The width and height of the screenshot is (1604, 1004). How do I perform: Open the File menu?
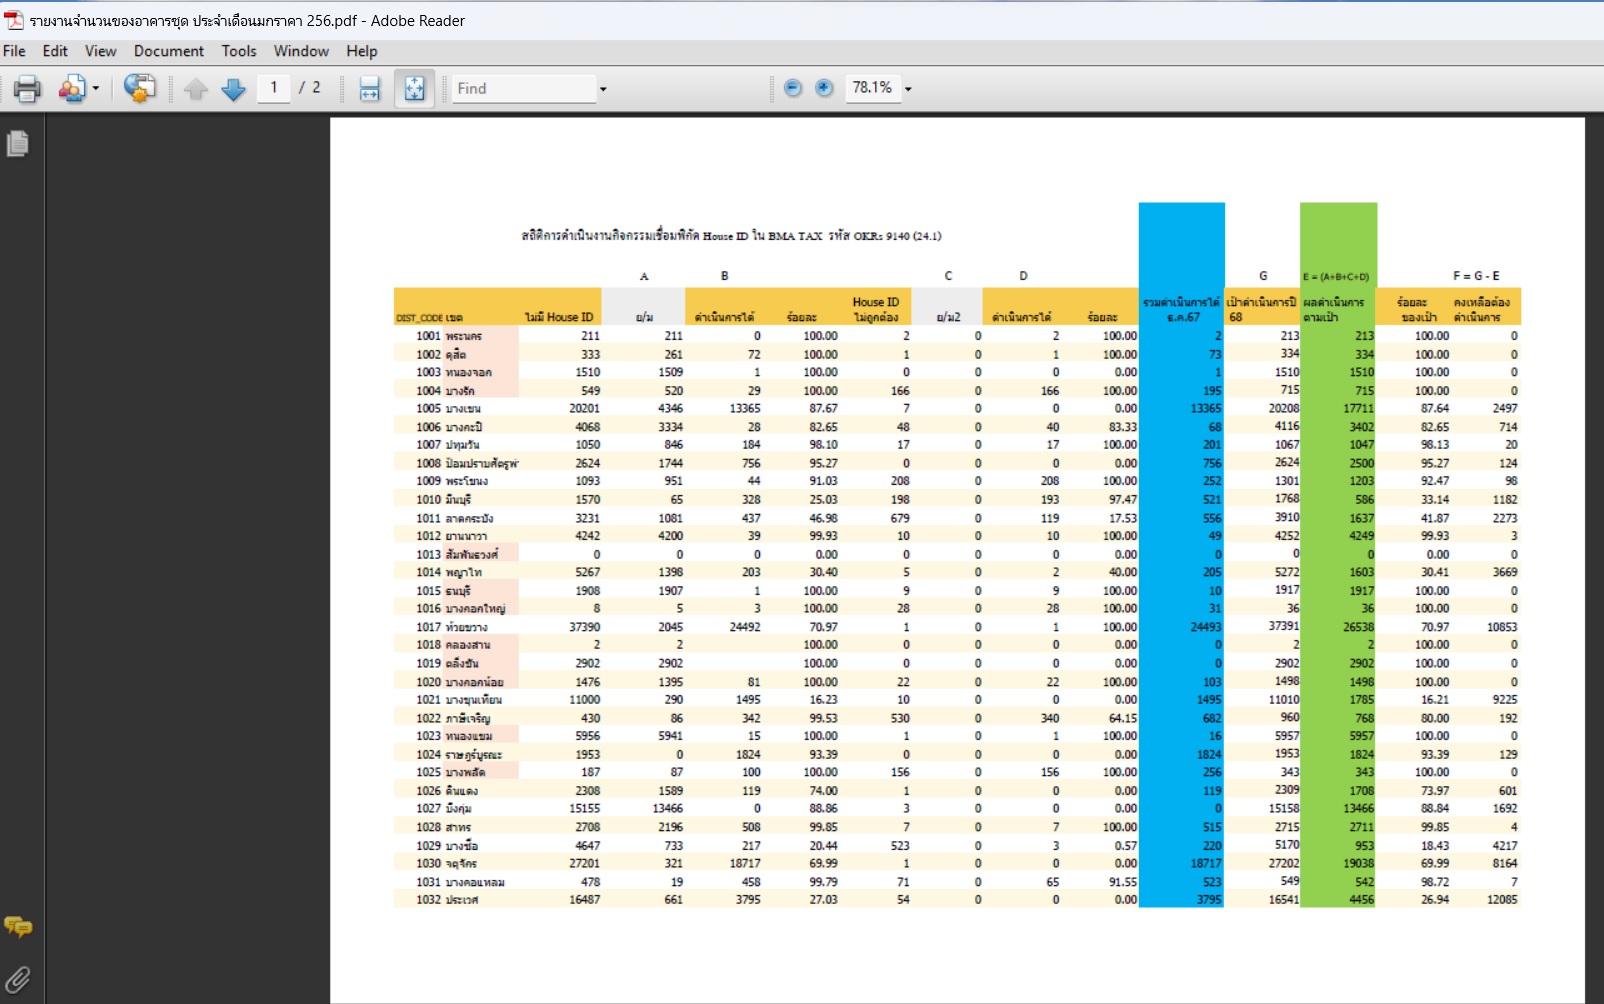click(x=15, y=51)
